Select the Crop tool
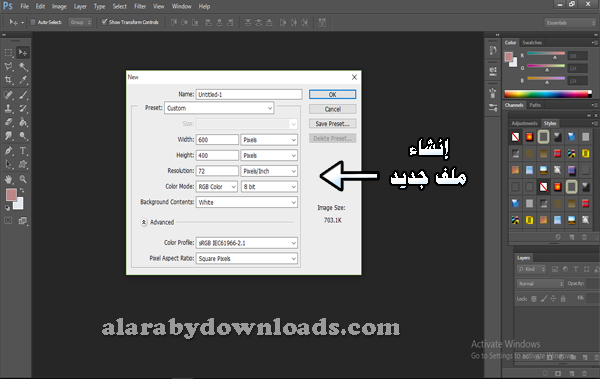Screen dimensions: 600x379 click(8, 80)
